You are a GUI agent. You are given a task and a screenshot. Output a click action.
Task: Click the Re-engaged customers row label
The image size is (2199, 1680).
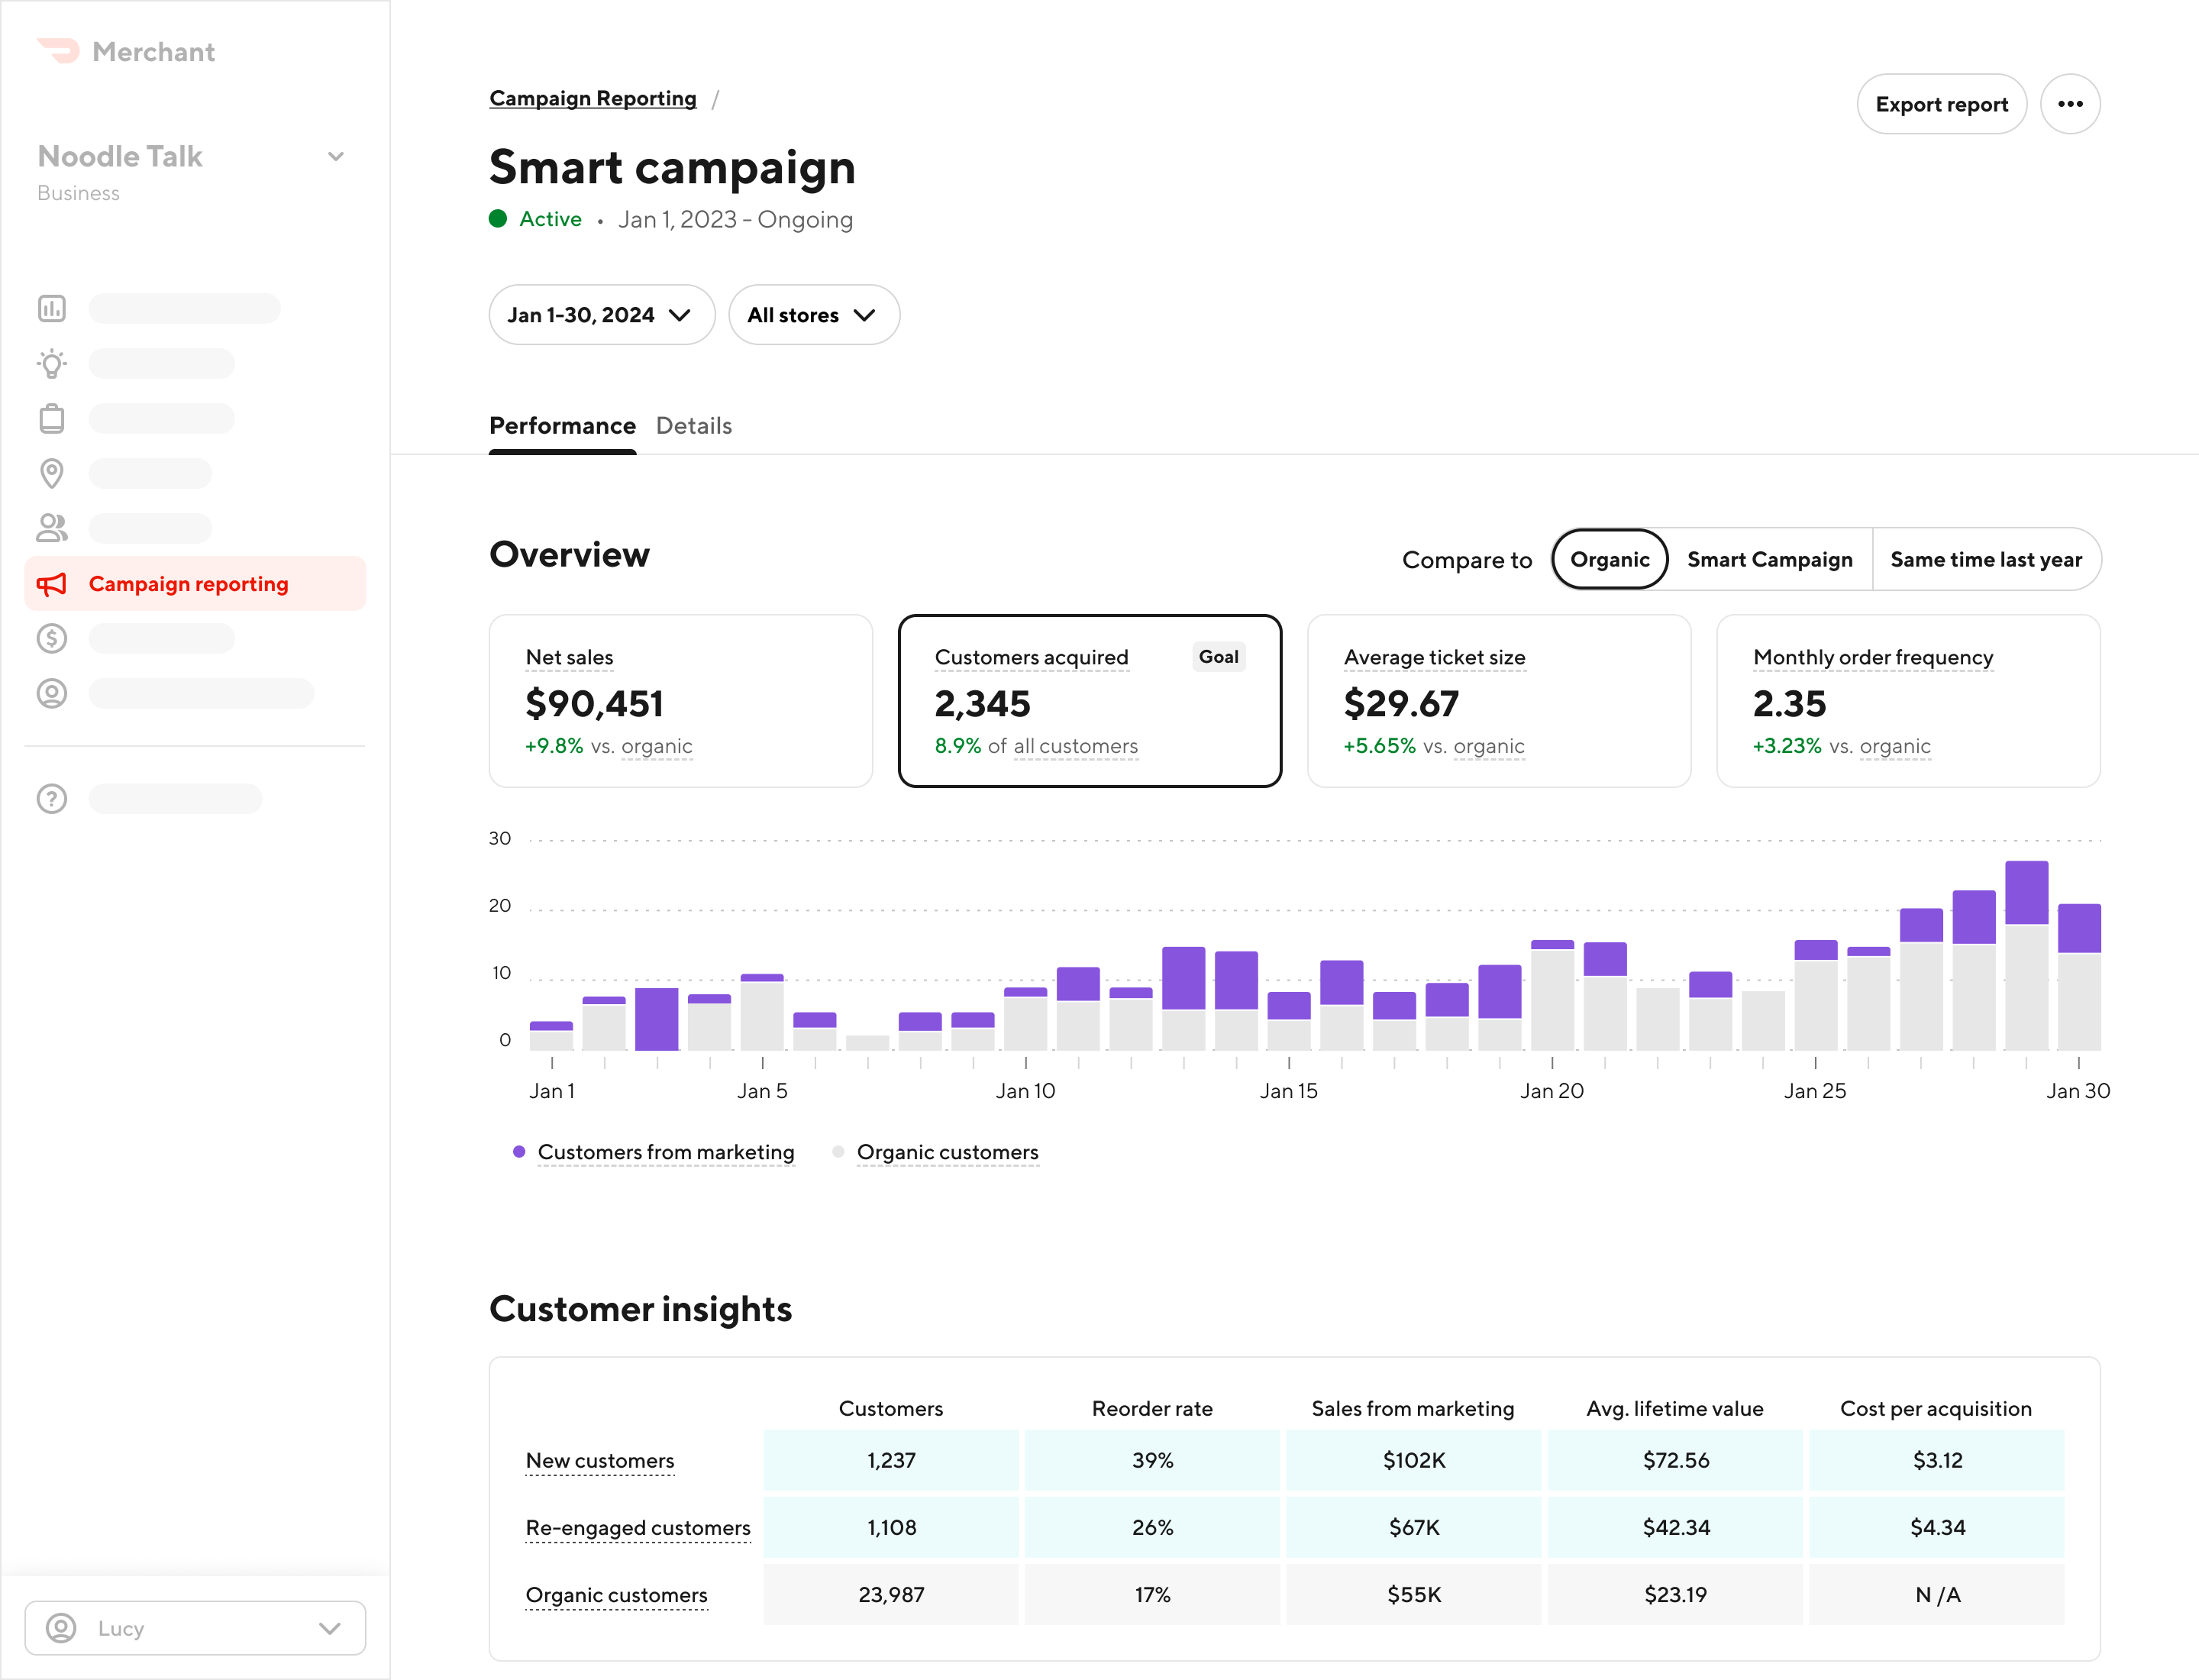coord(638,1527)
